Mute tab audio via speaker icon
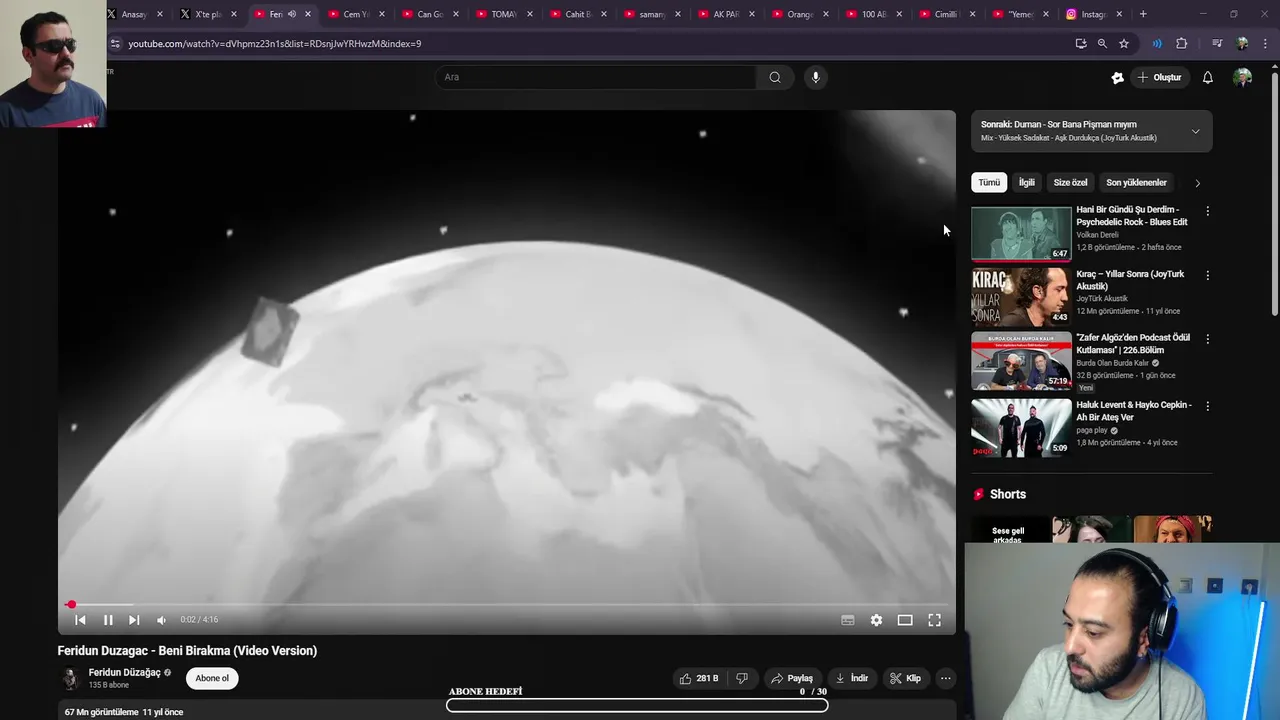The image size is (1280, 720). 292,14
